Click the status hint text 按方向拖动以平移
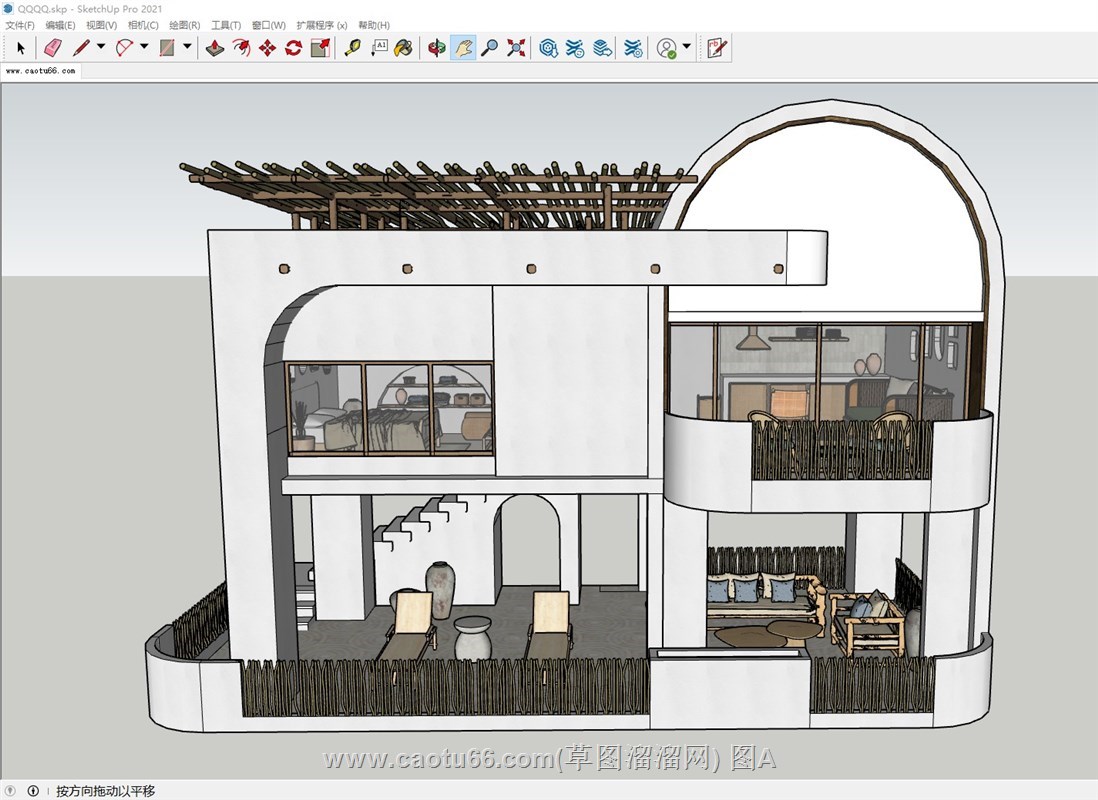 click(105, 791)
